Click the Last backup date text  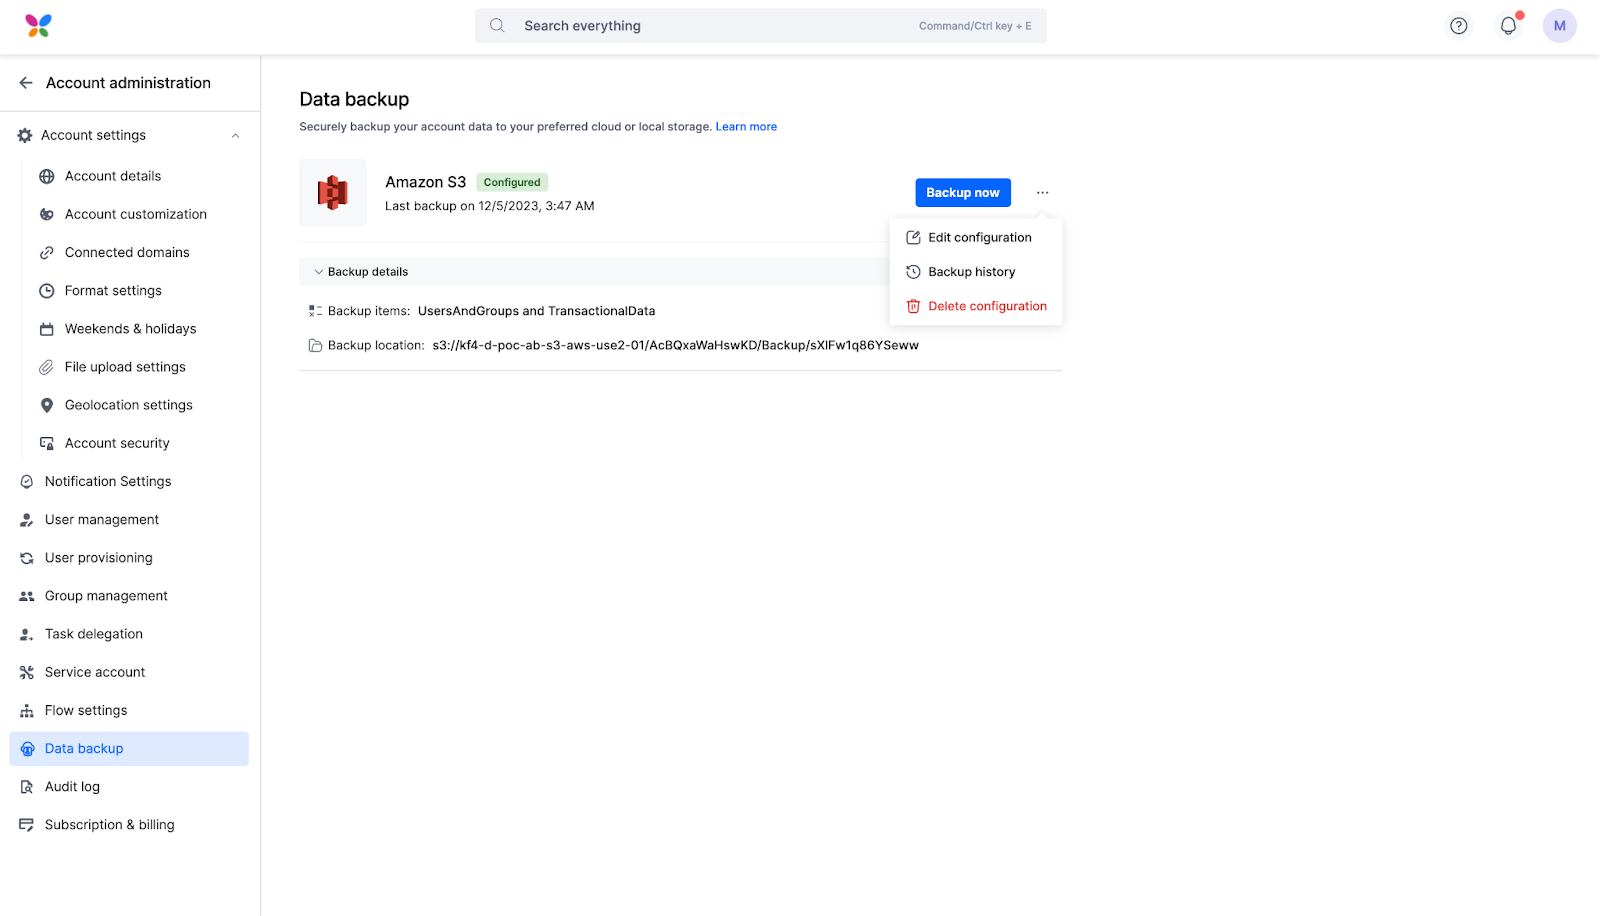click(x=490, y=206)
